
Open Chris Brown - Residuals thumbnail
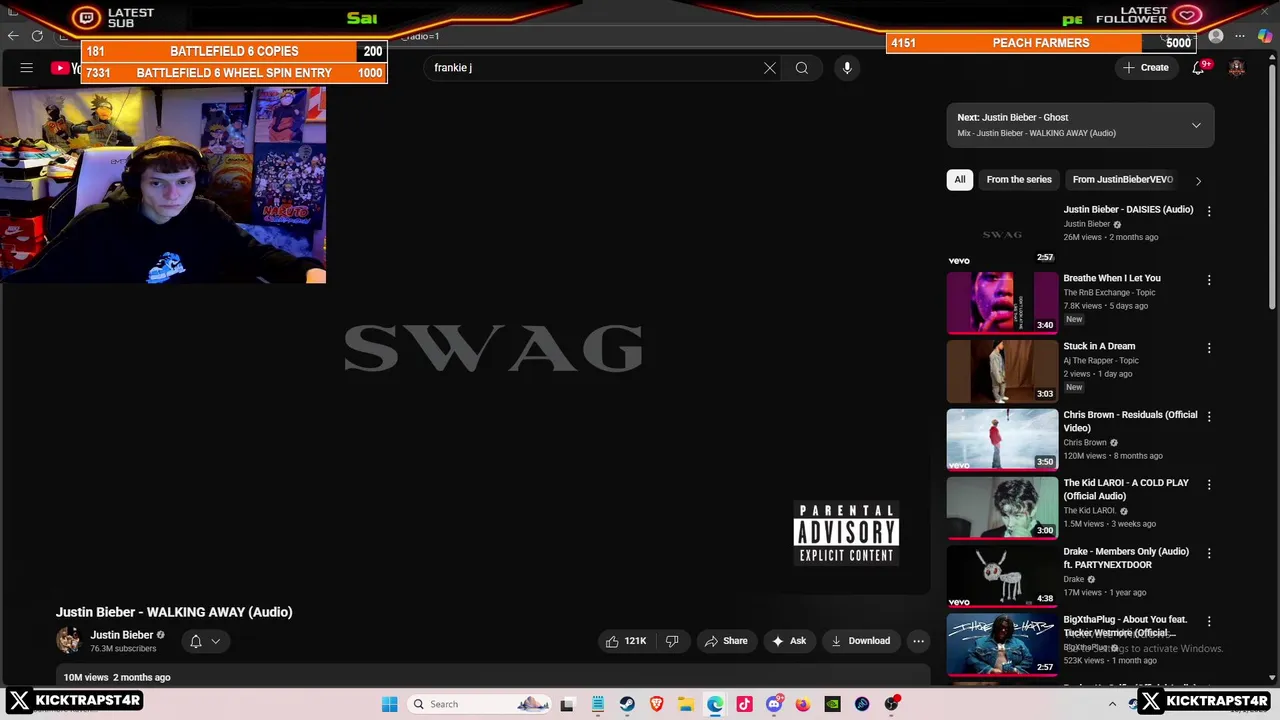1002,439
